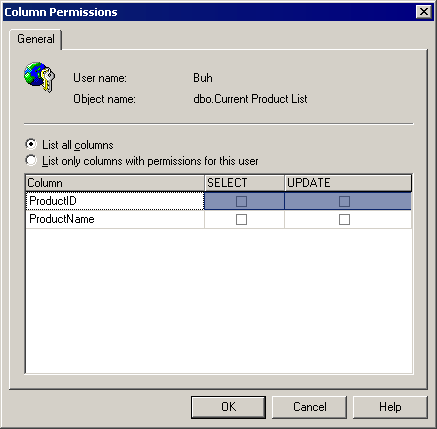Select the List all columns radio button
The width and height of the screenshot is (437, 429).
click(31, 144)
